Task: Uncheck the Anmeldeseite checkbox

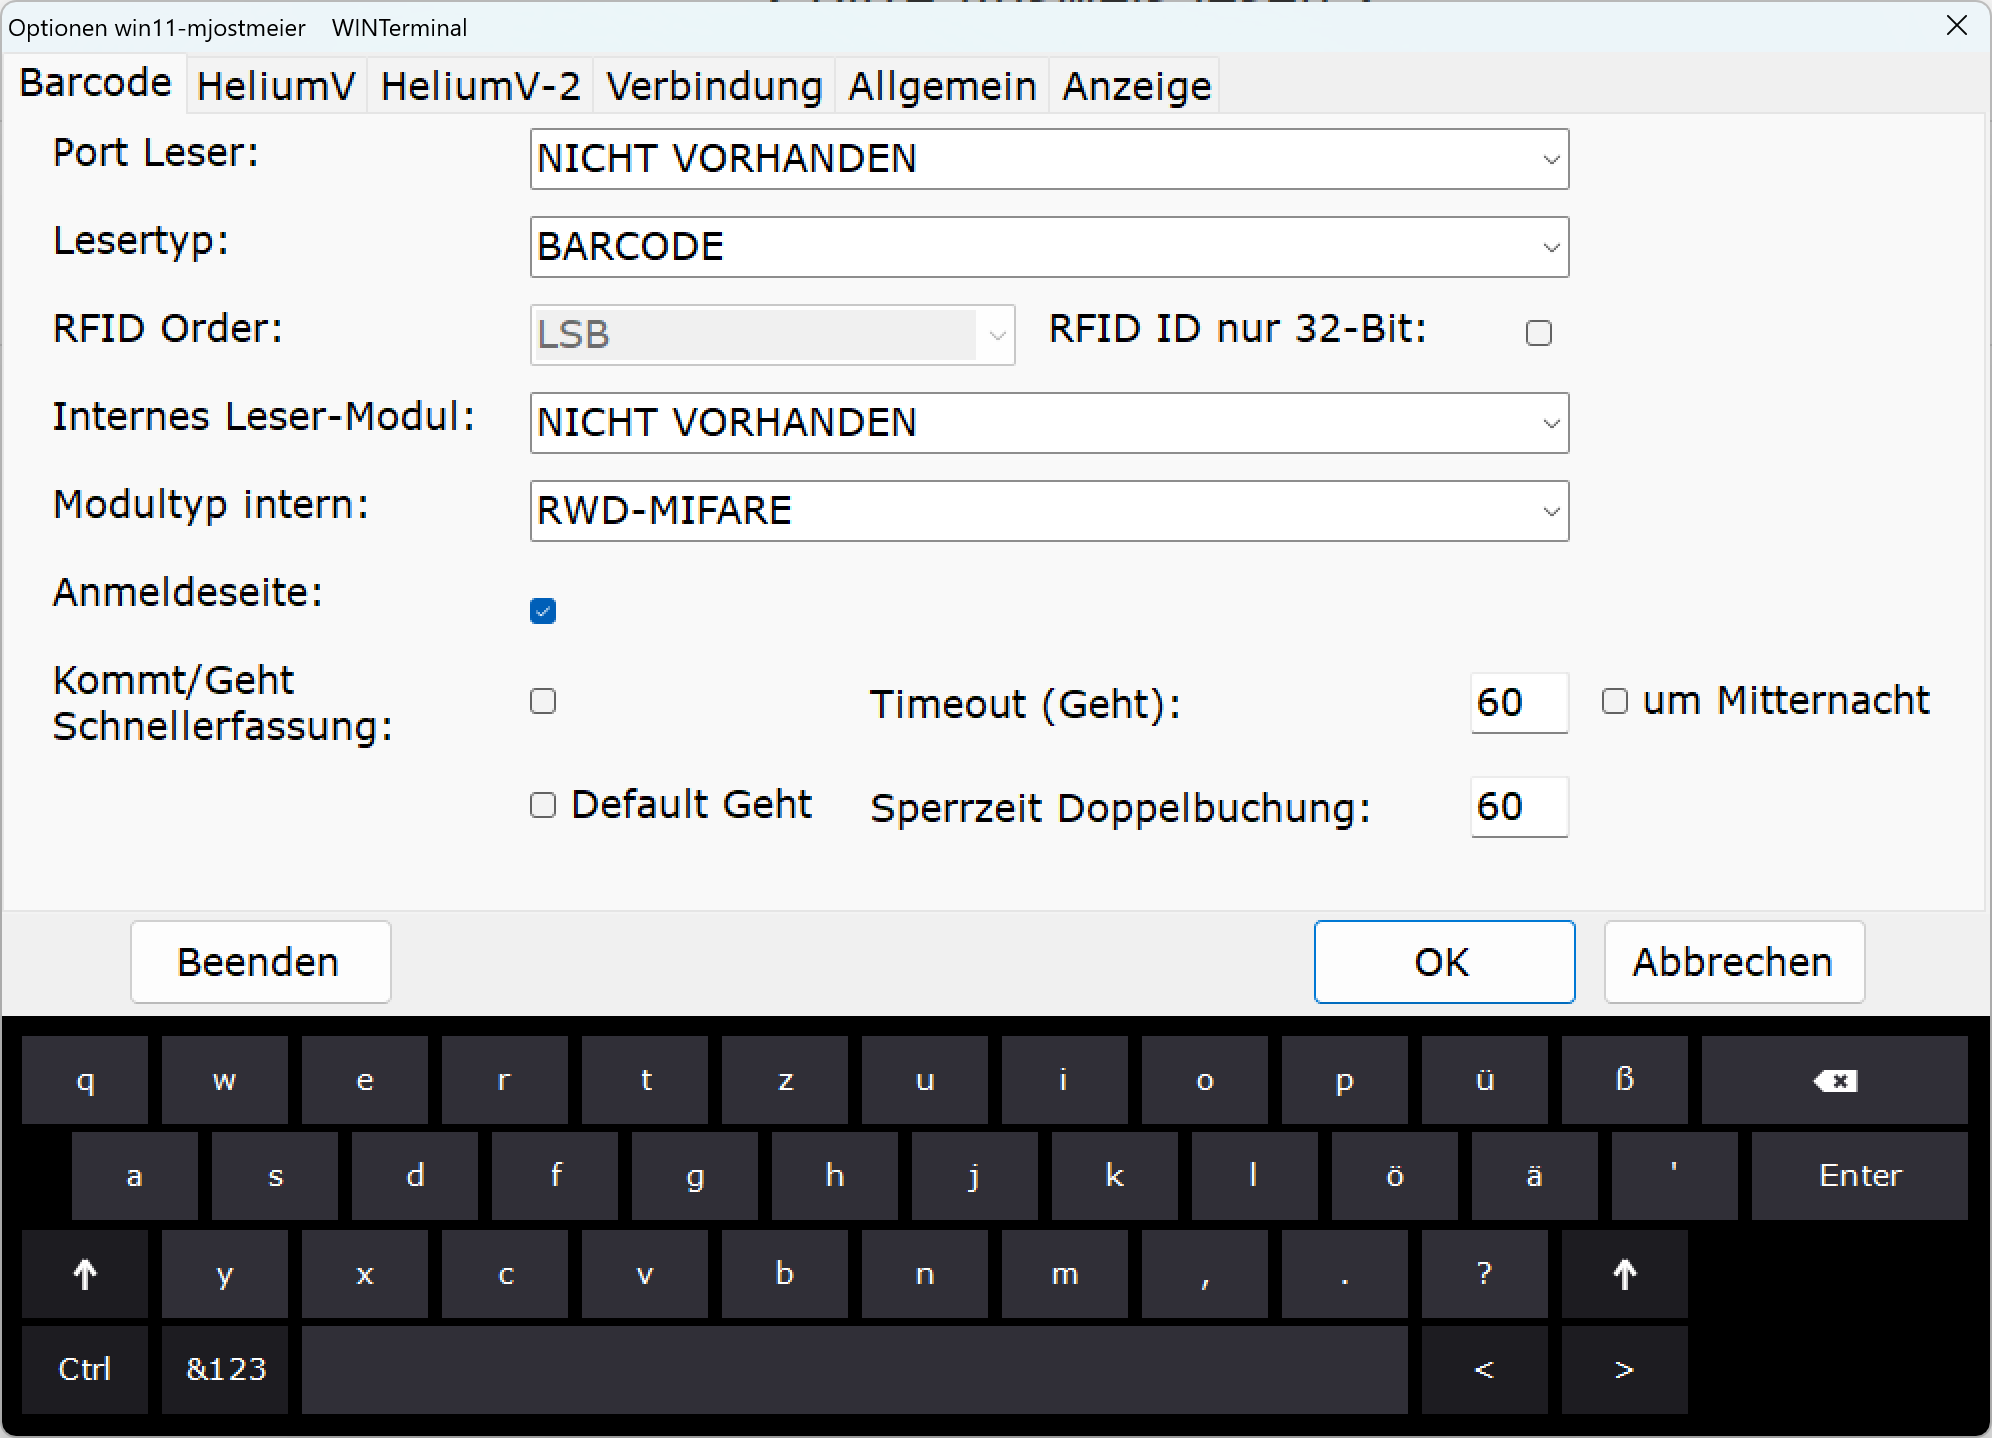Action: click(543, 611)
